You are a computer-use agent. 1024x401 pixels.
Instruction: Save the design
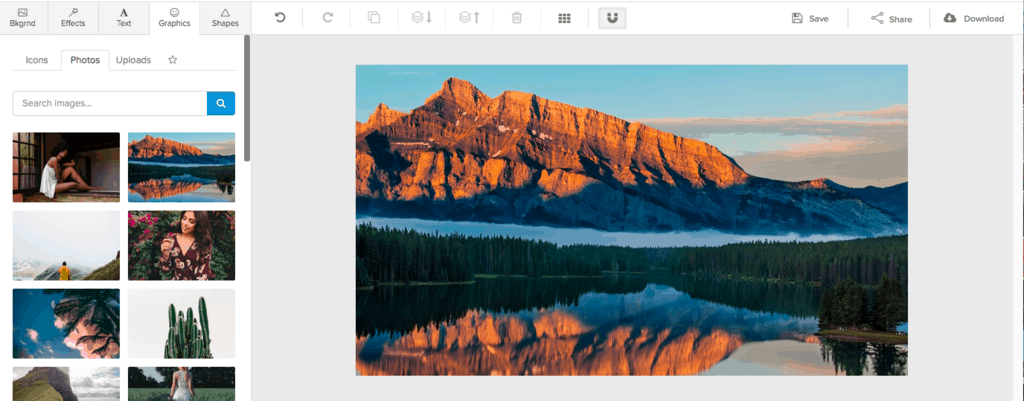[810, 18]
